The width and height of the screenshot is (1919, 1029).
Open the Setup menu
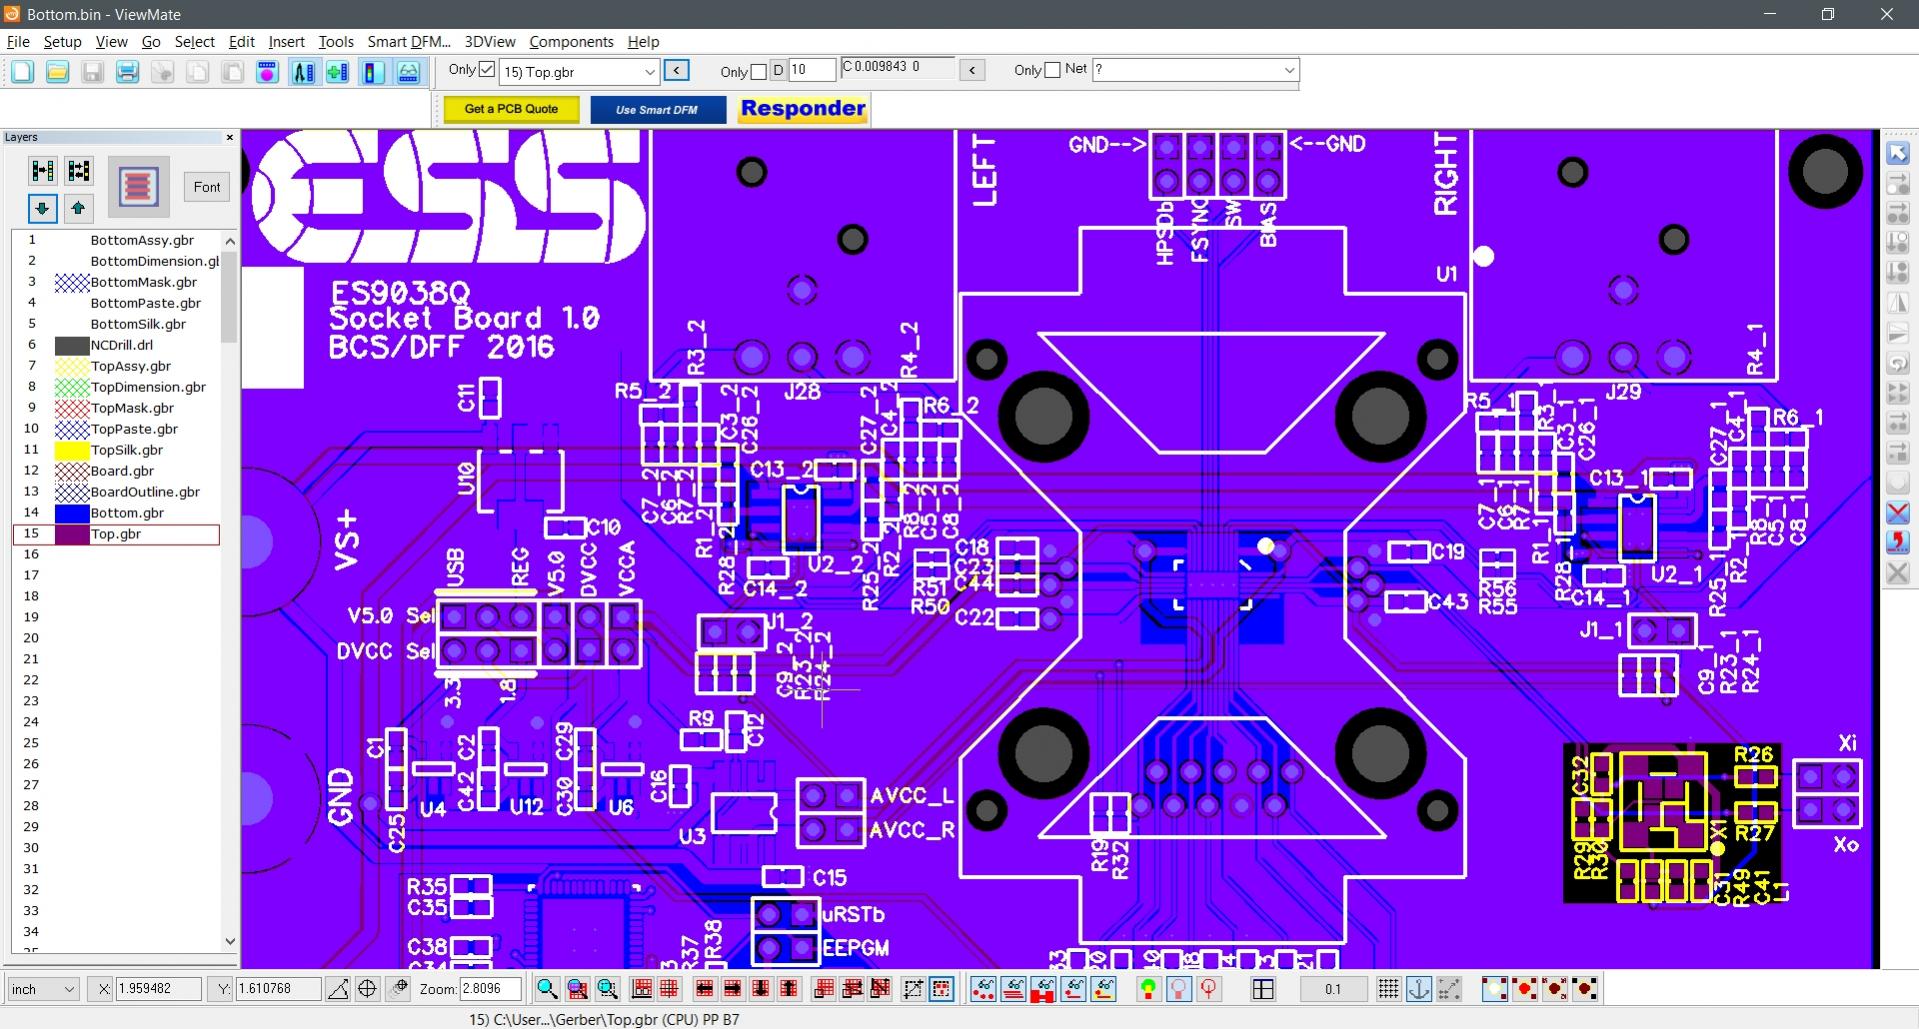(x=62, y=42)
